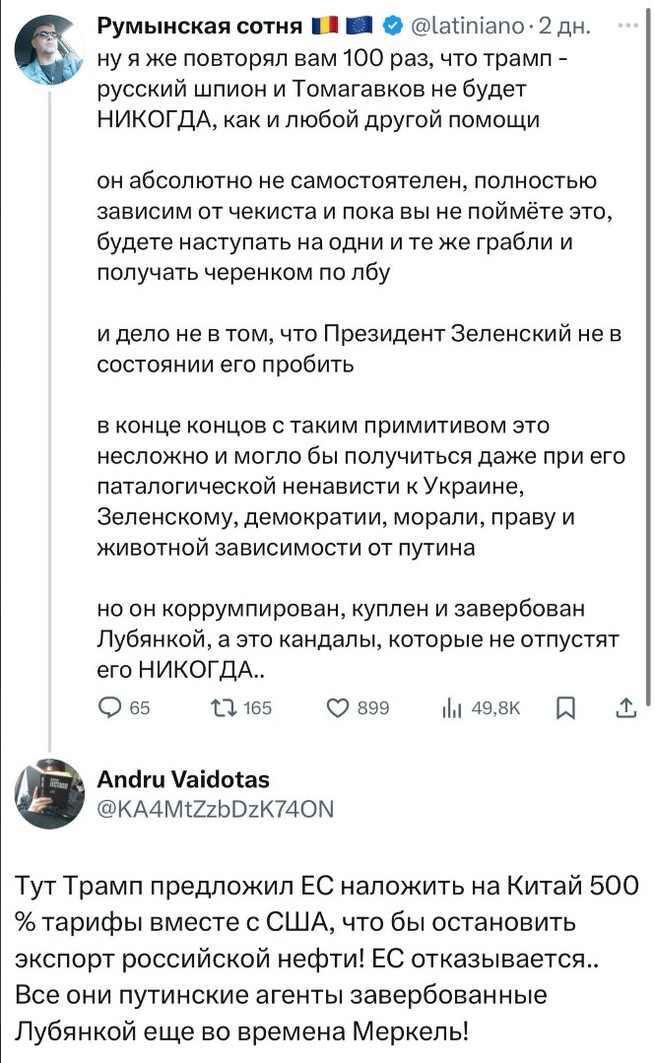Screen dimensions: 655x1063
Task: View analytics icon showing 49,8K views
Action: (449, 709)
